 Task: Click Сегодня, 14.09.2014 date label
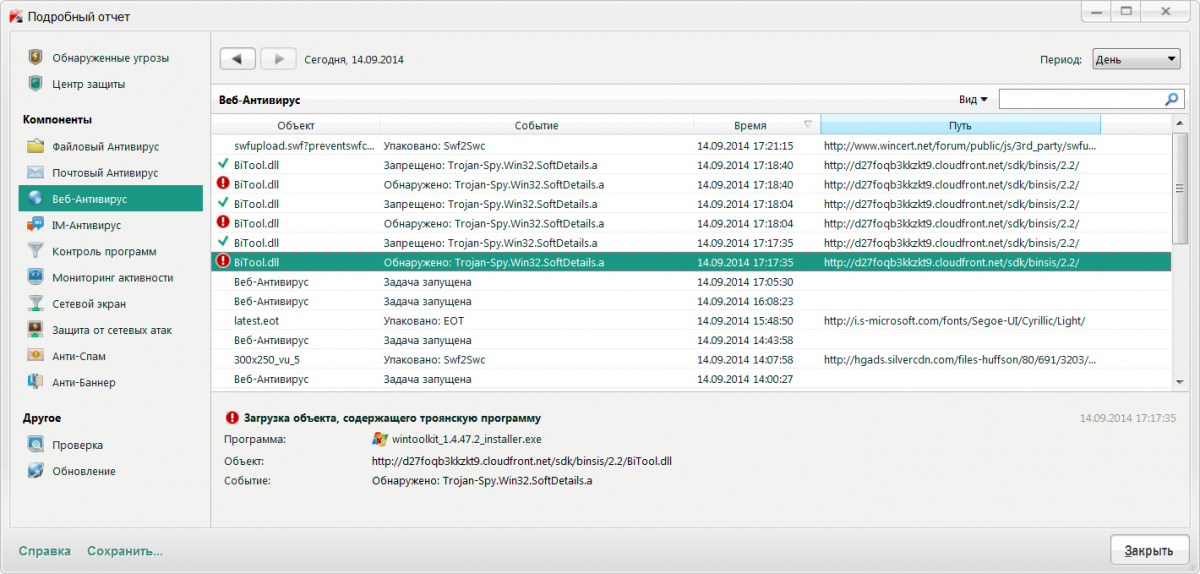pos(354,60)
